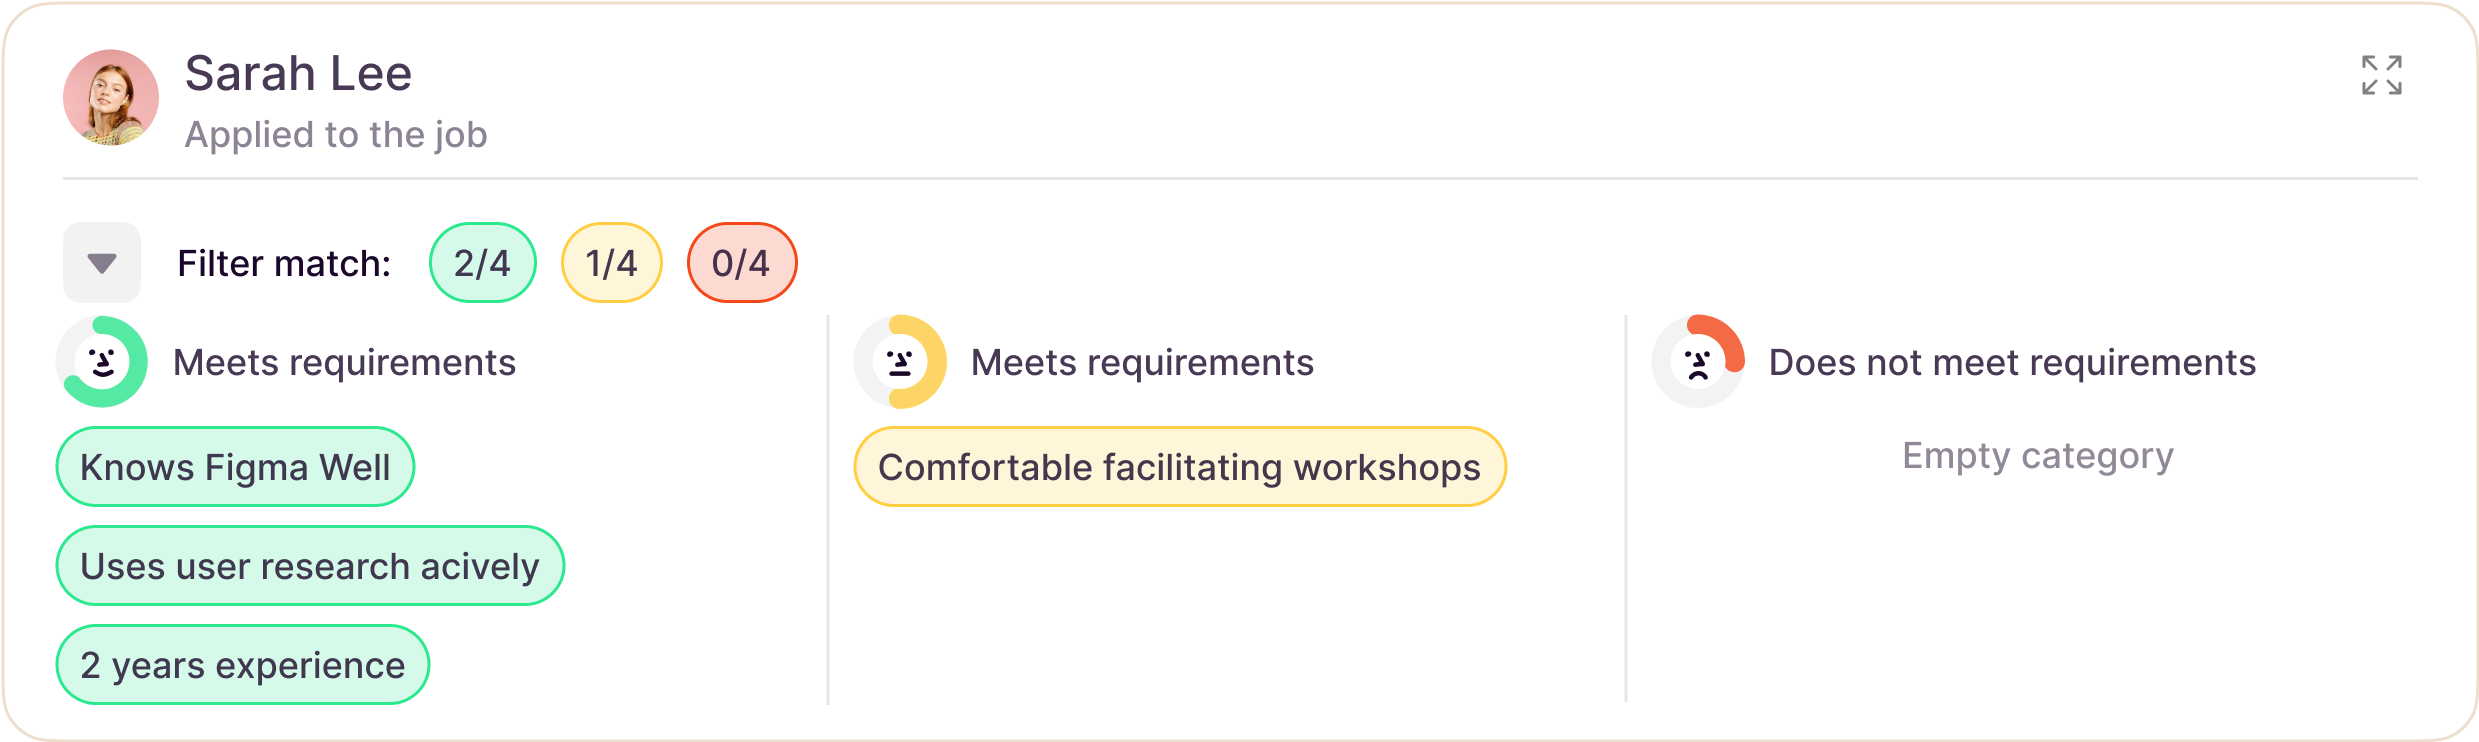Click the Filter match label
This screenshot has width=2479, height=742.
point(284,263)
